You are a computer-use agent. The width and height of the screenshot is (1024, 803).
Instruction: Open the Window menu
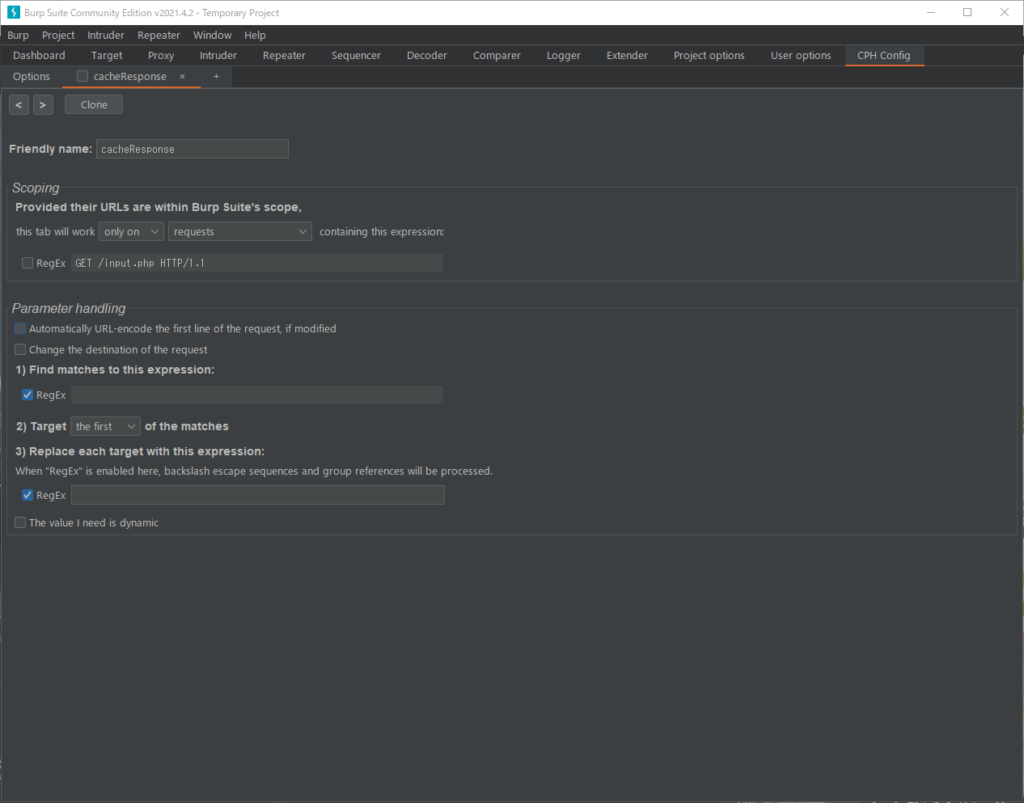[x=211, y=34]
